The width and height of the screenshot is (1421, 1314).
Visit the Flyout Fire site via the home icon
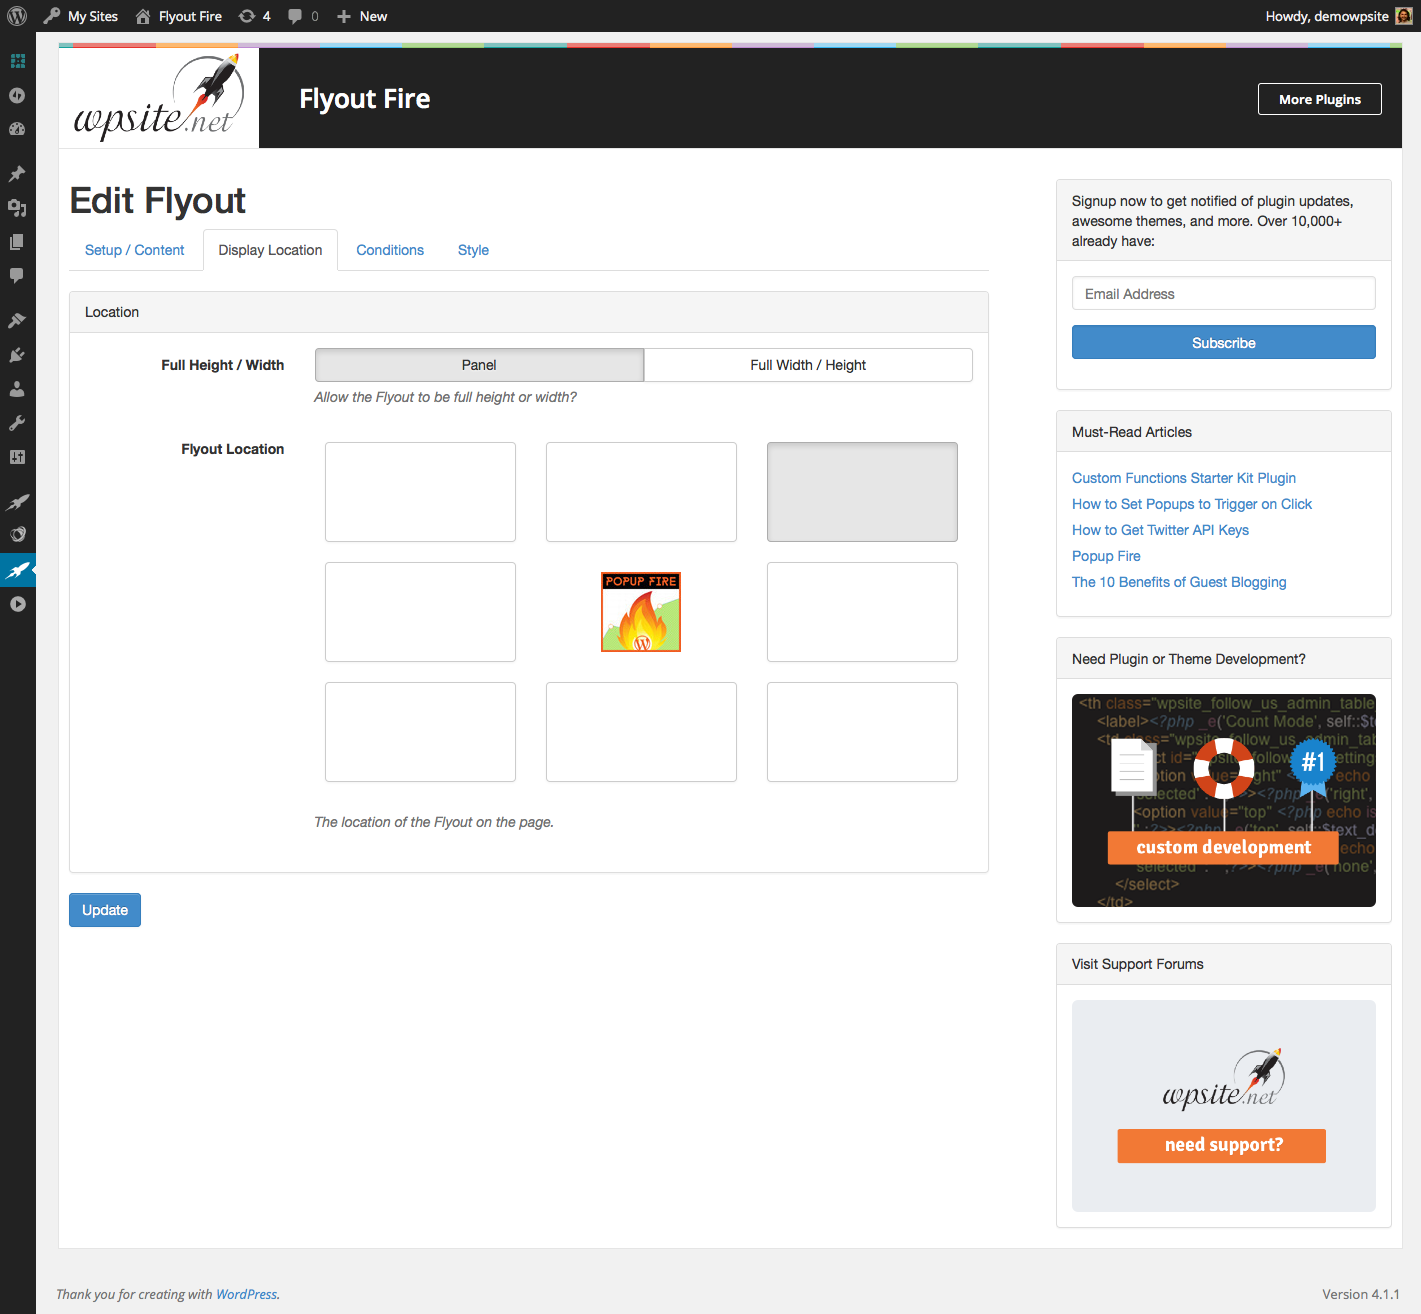(x=178, y=16)
